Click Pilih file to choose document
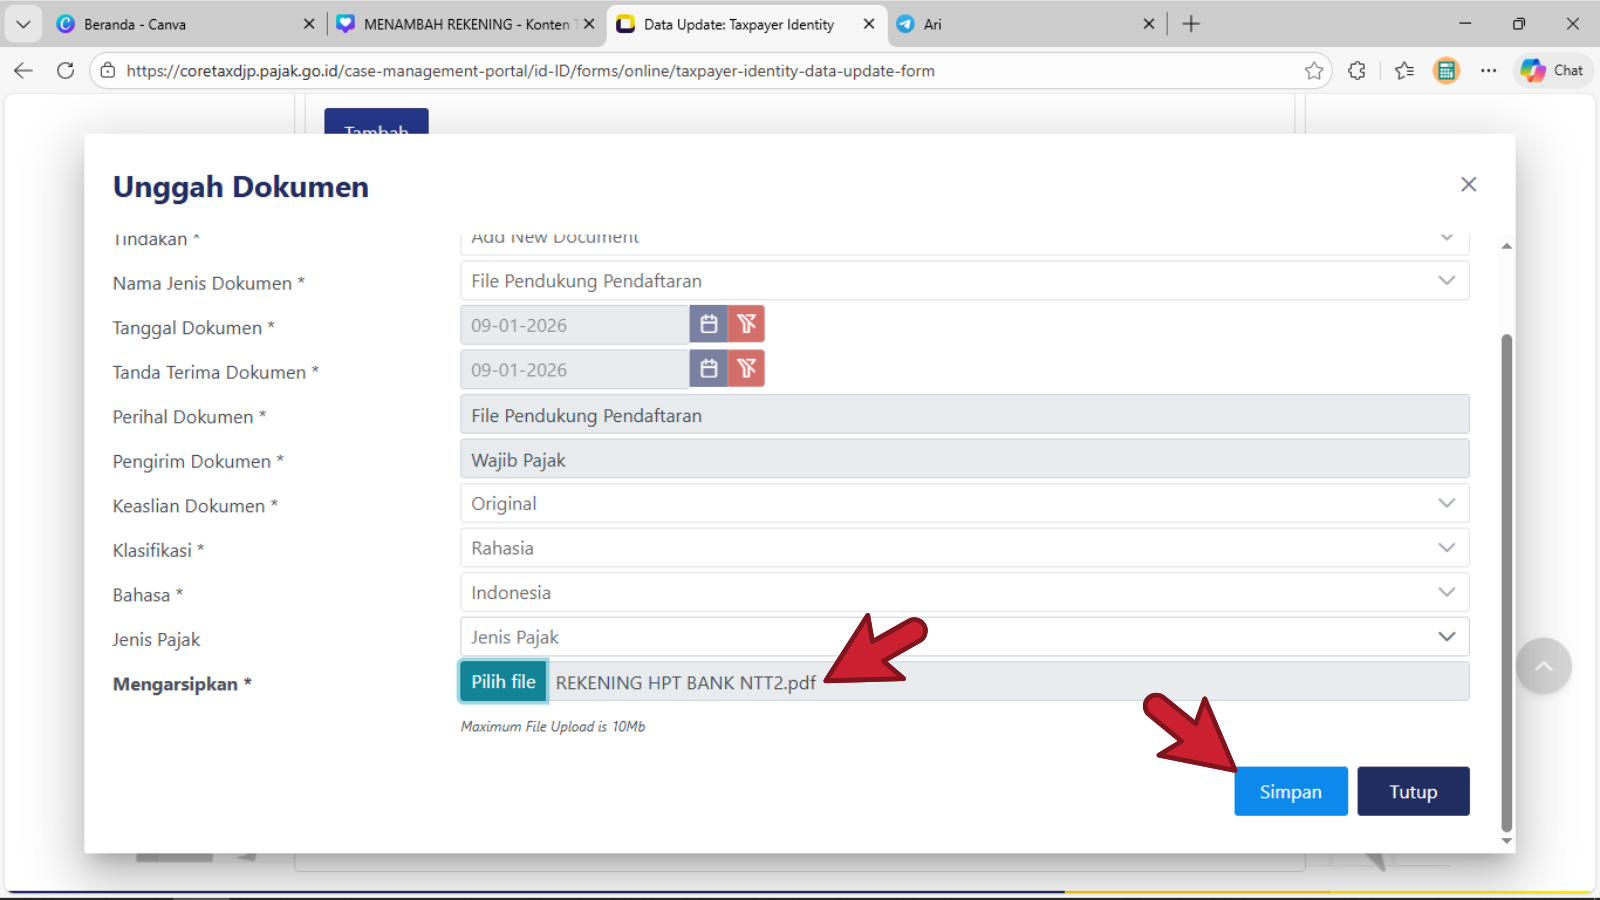This screenshot has width=1600, height=900. coord(503,682)
